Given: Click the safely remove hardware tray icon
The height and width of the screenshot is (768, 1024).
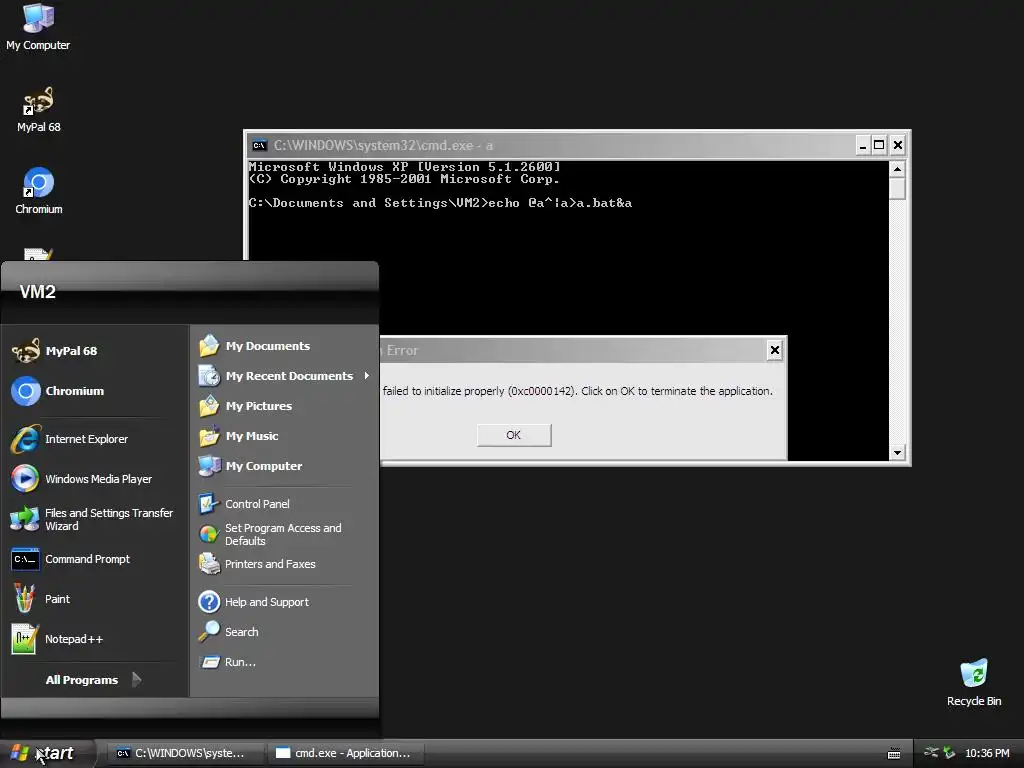Looking at the screenshot, I should point(949,753).
